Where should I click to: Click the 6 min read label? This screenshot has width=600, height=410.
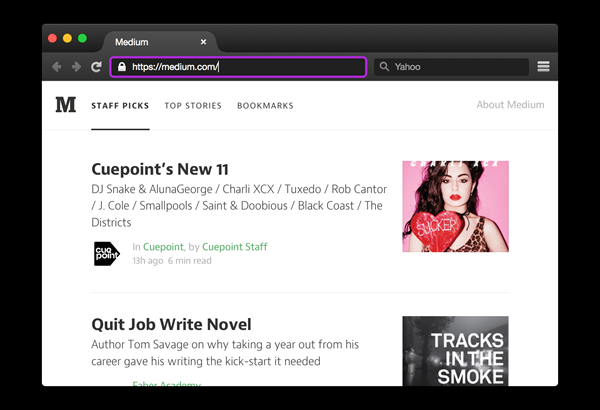(x=189, y=261)
